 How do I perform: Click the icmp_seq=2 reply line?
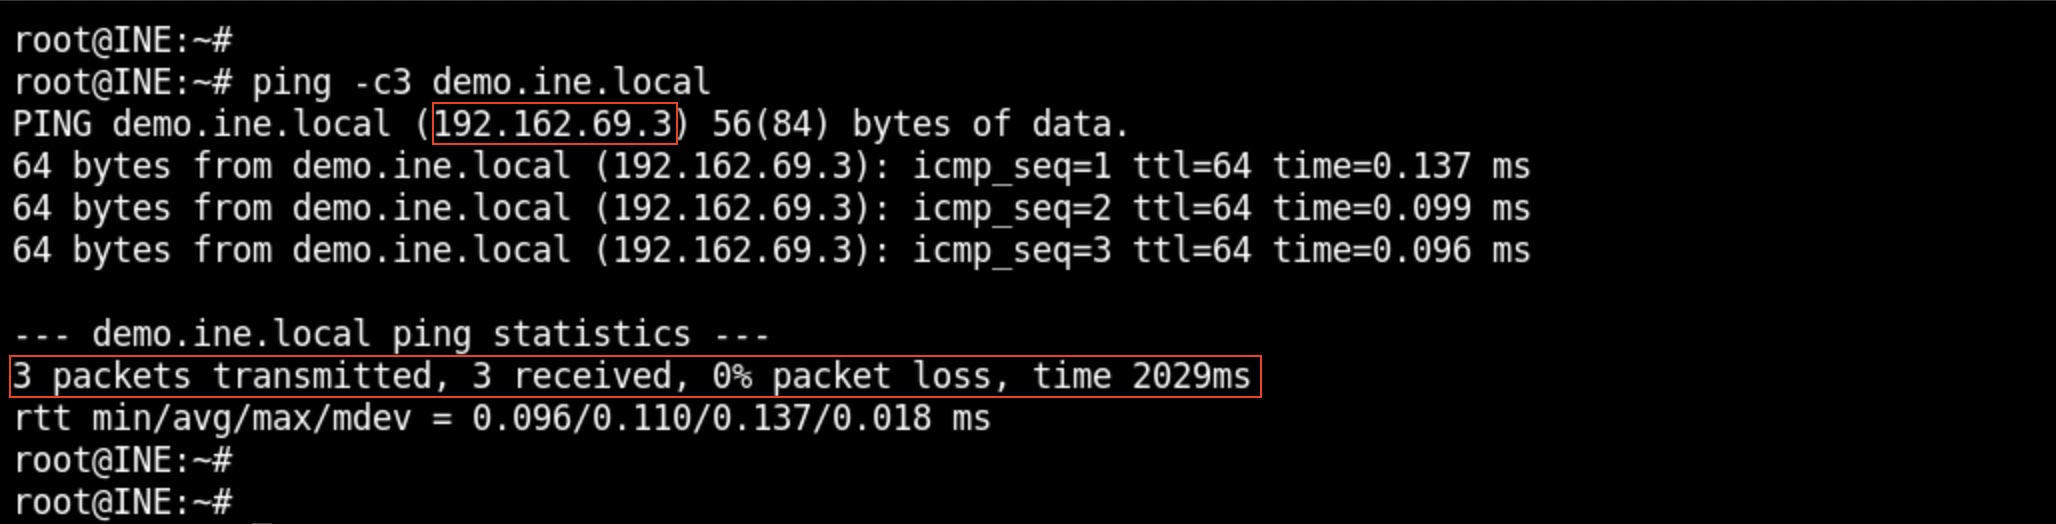coord(770,208)
